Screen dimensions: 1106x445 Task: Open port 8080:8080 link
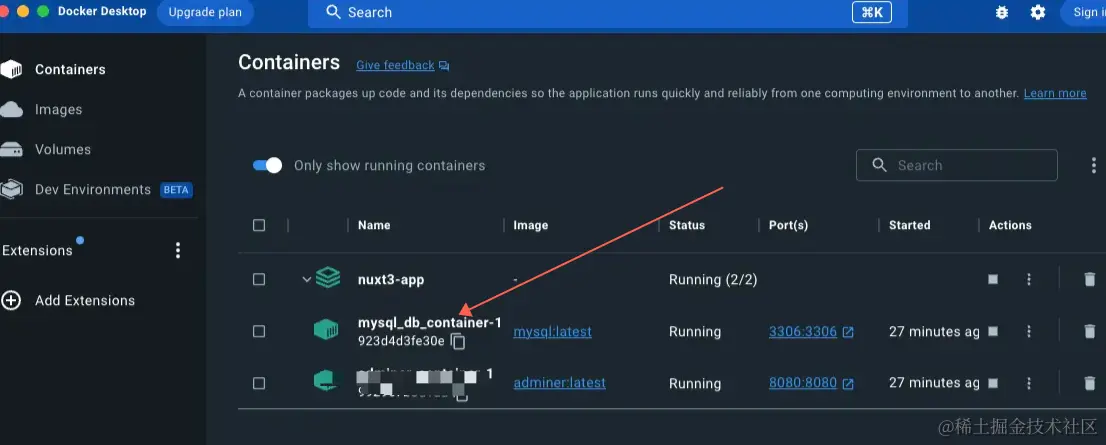click(x=803, y=383)
